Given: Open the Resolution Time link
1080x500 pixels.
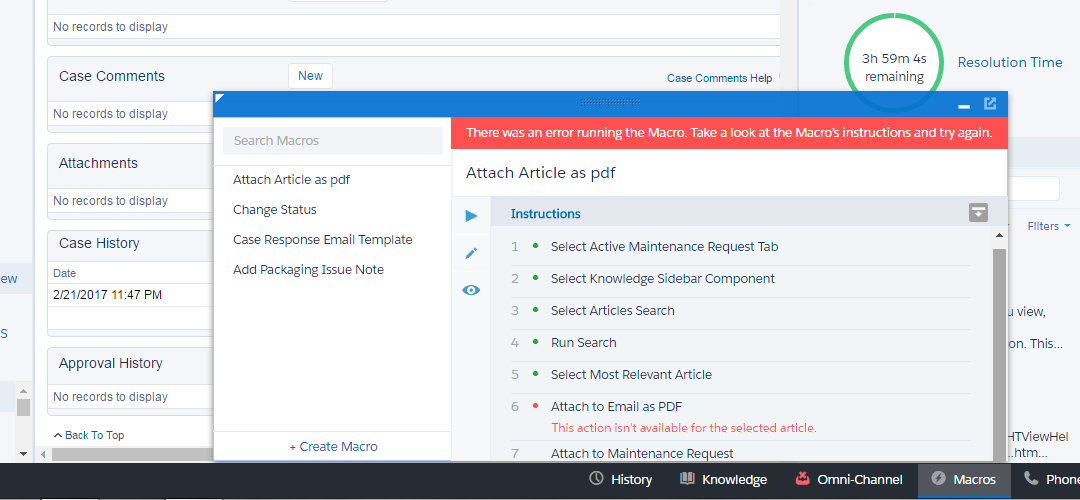Looking at the screenshot, I should pyautogui.click(x=1010, y=62).
